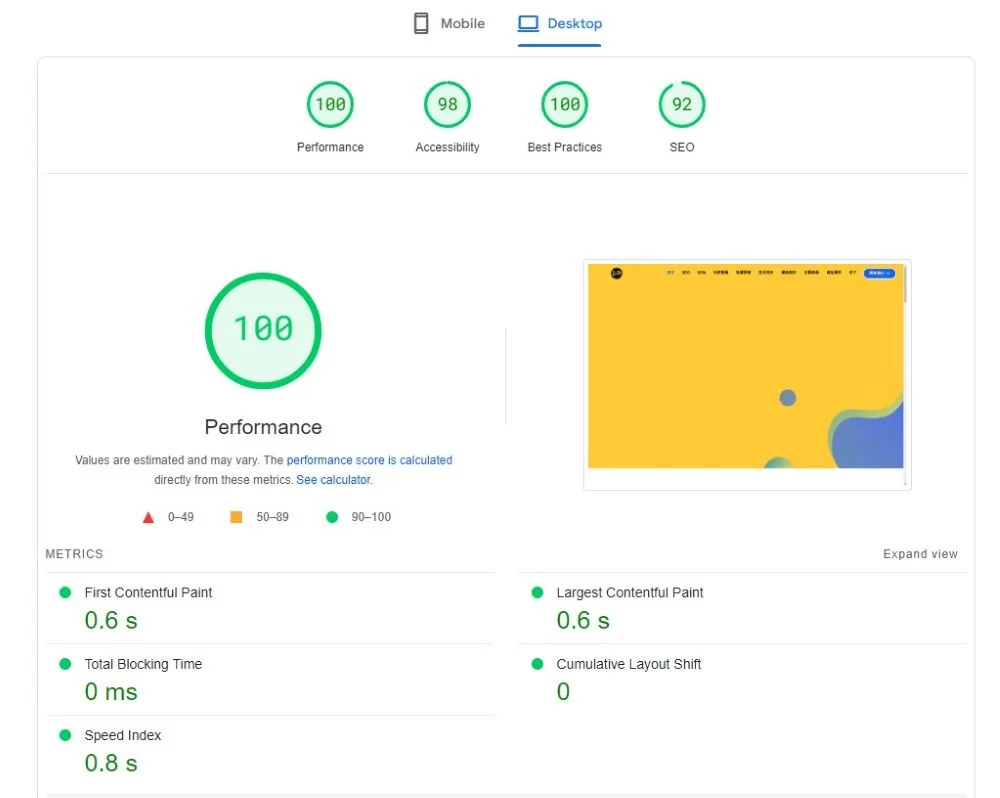The height and width of the screenshot is (798, 1000).
Task: Expand the First Contentful Paint metric
Action: [x=270, y=608]
